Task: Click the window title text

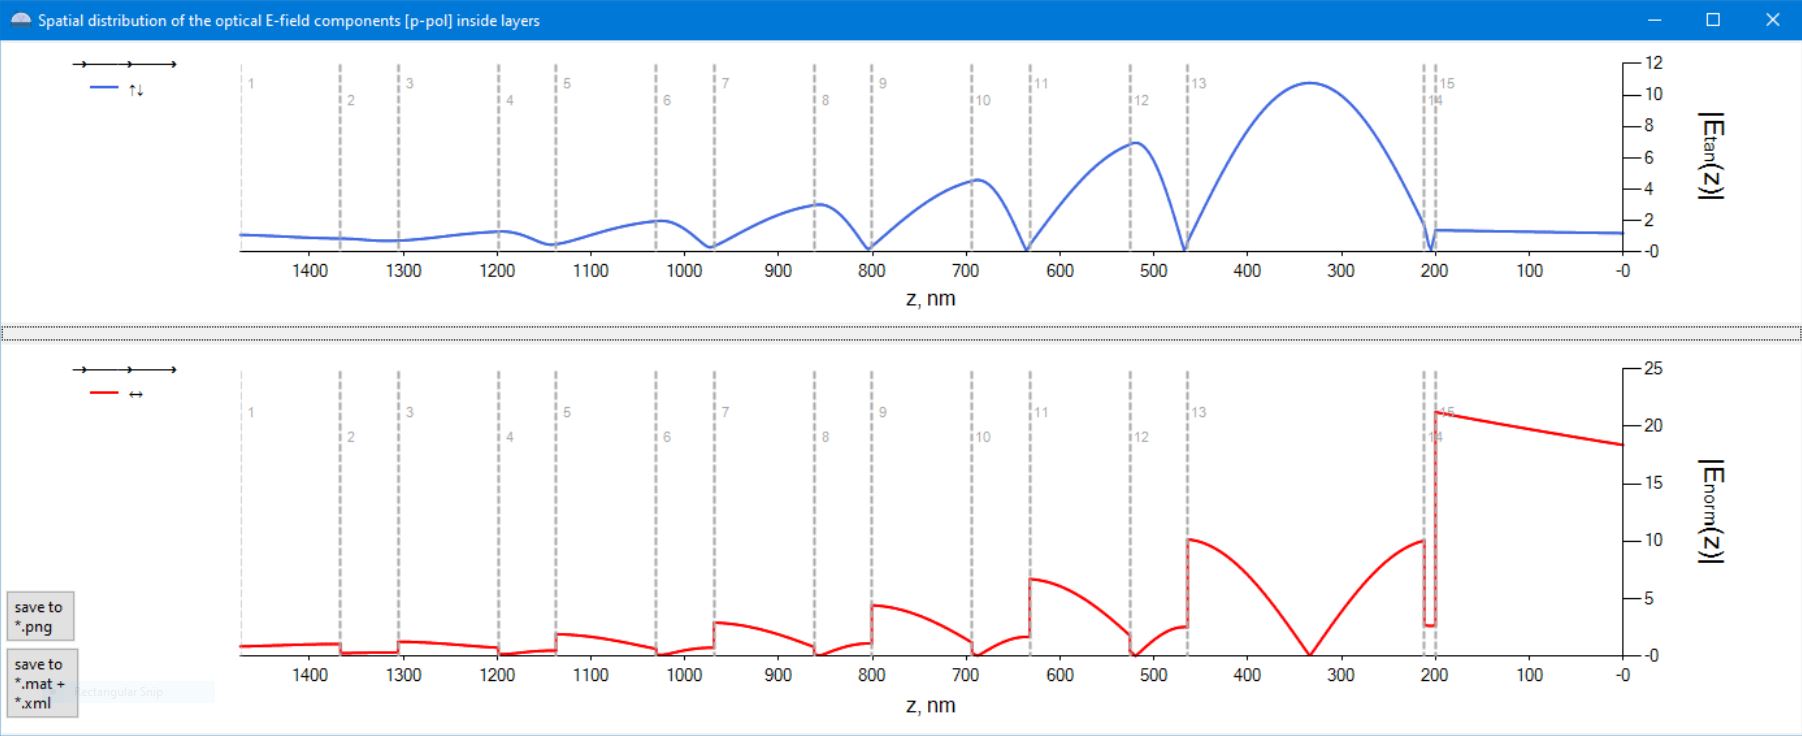Action: pos(289,20)
